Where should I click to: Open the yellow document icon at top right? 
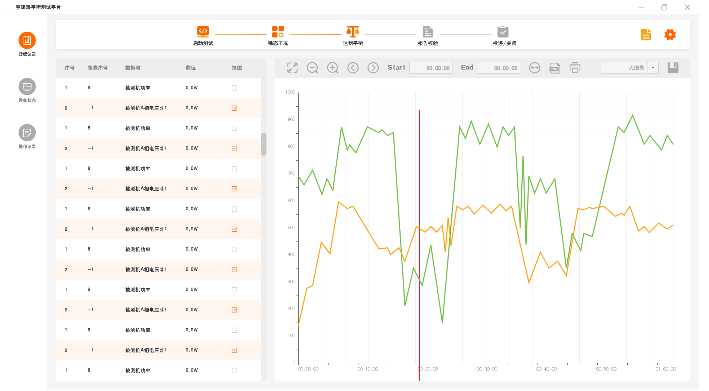click(x=646, y=34)
